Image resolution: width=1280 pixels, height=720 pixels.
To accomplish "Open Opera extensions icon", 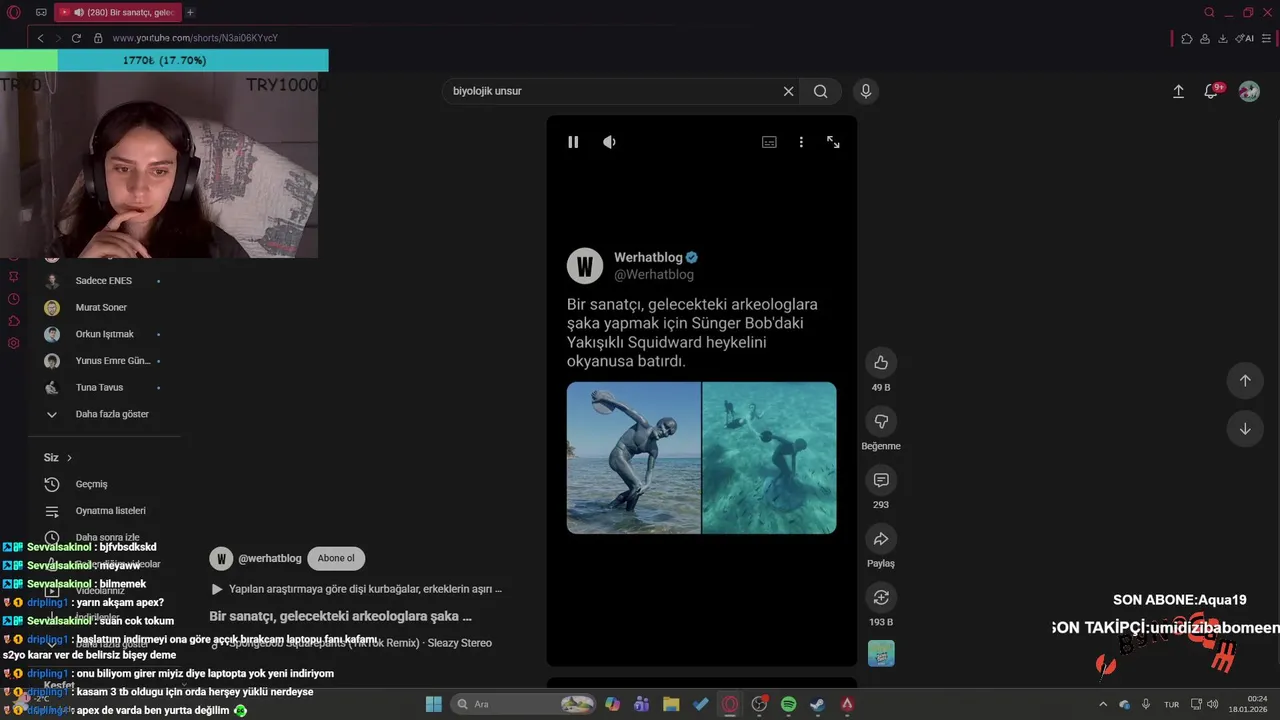I will tap(1186, 38).
